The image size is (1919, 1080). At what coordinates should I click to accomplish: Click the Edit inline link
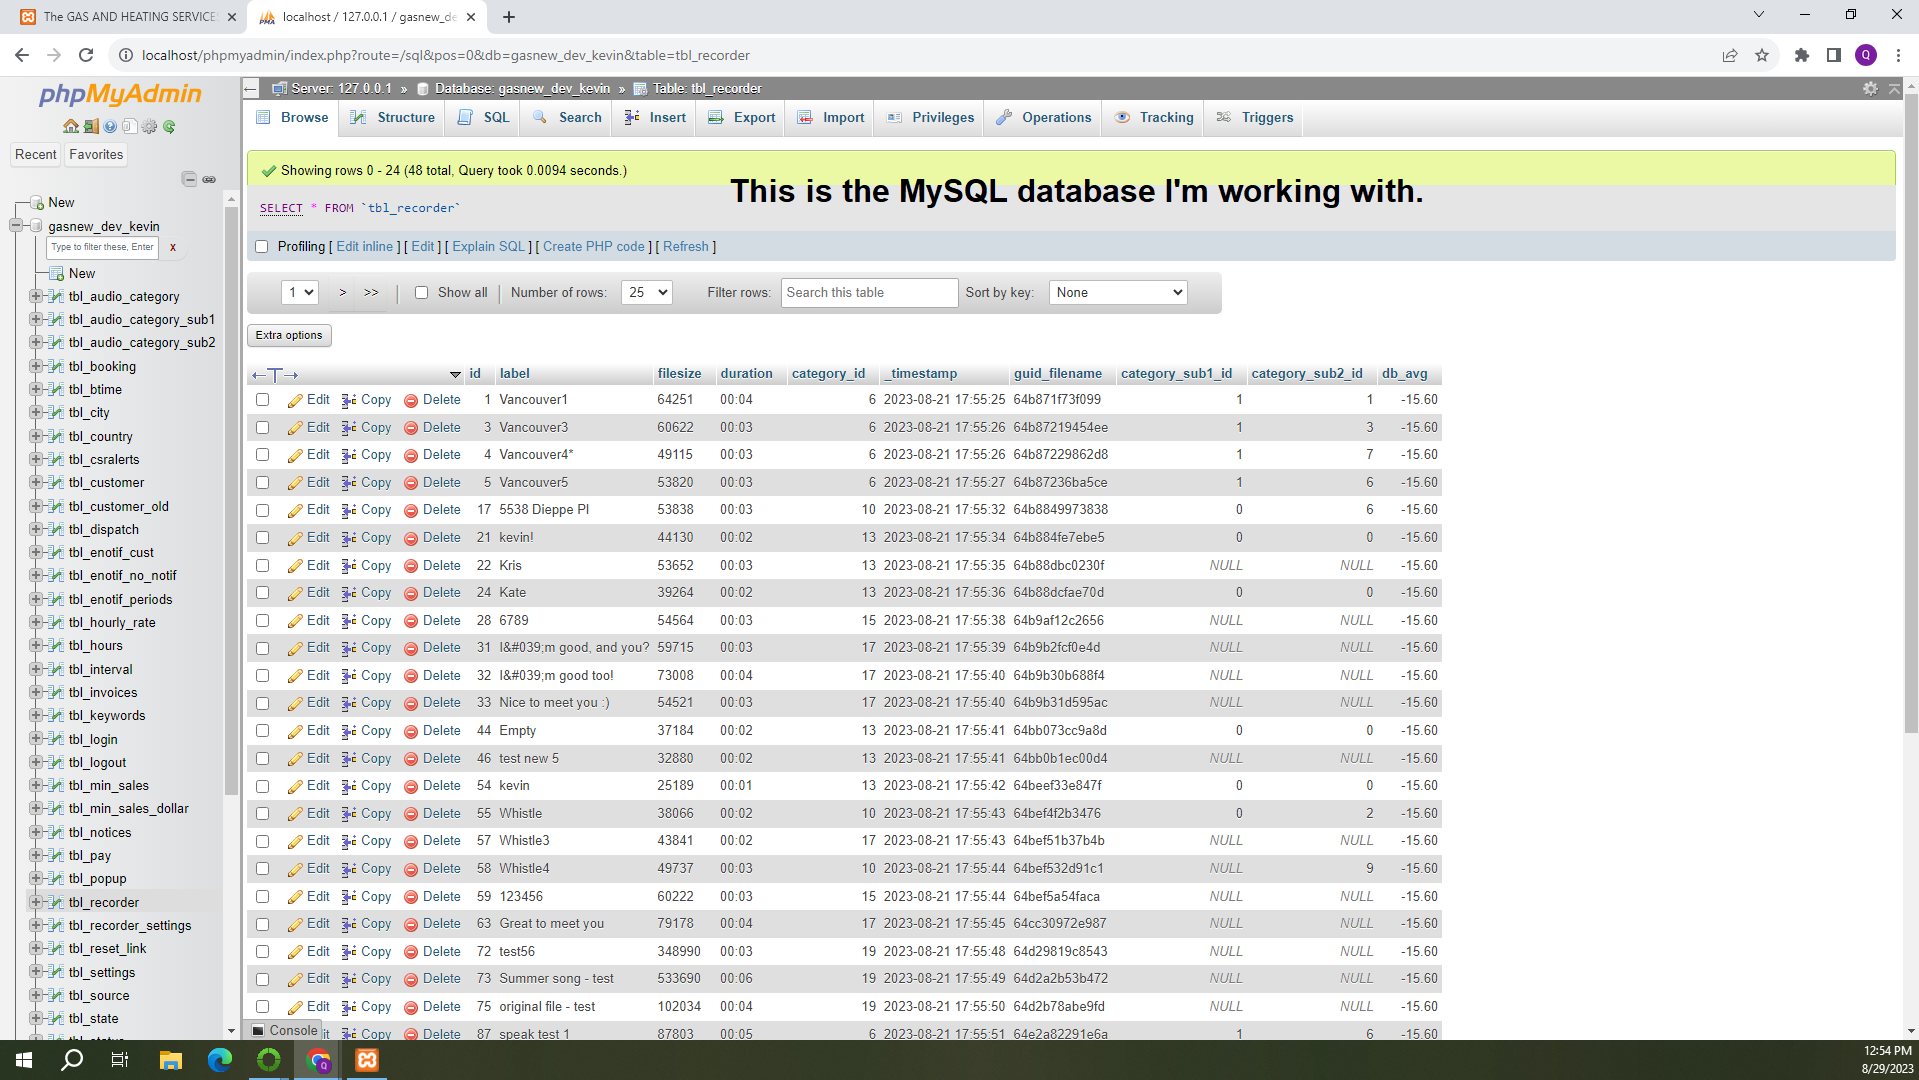(x=364, y=247)
